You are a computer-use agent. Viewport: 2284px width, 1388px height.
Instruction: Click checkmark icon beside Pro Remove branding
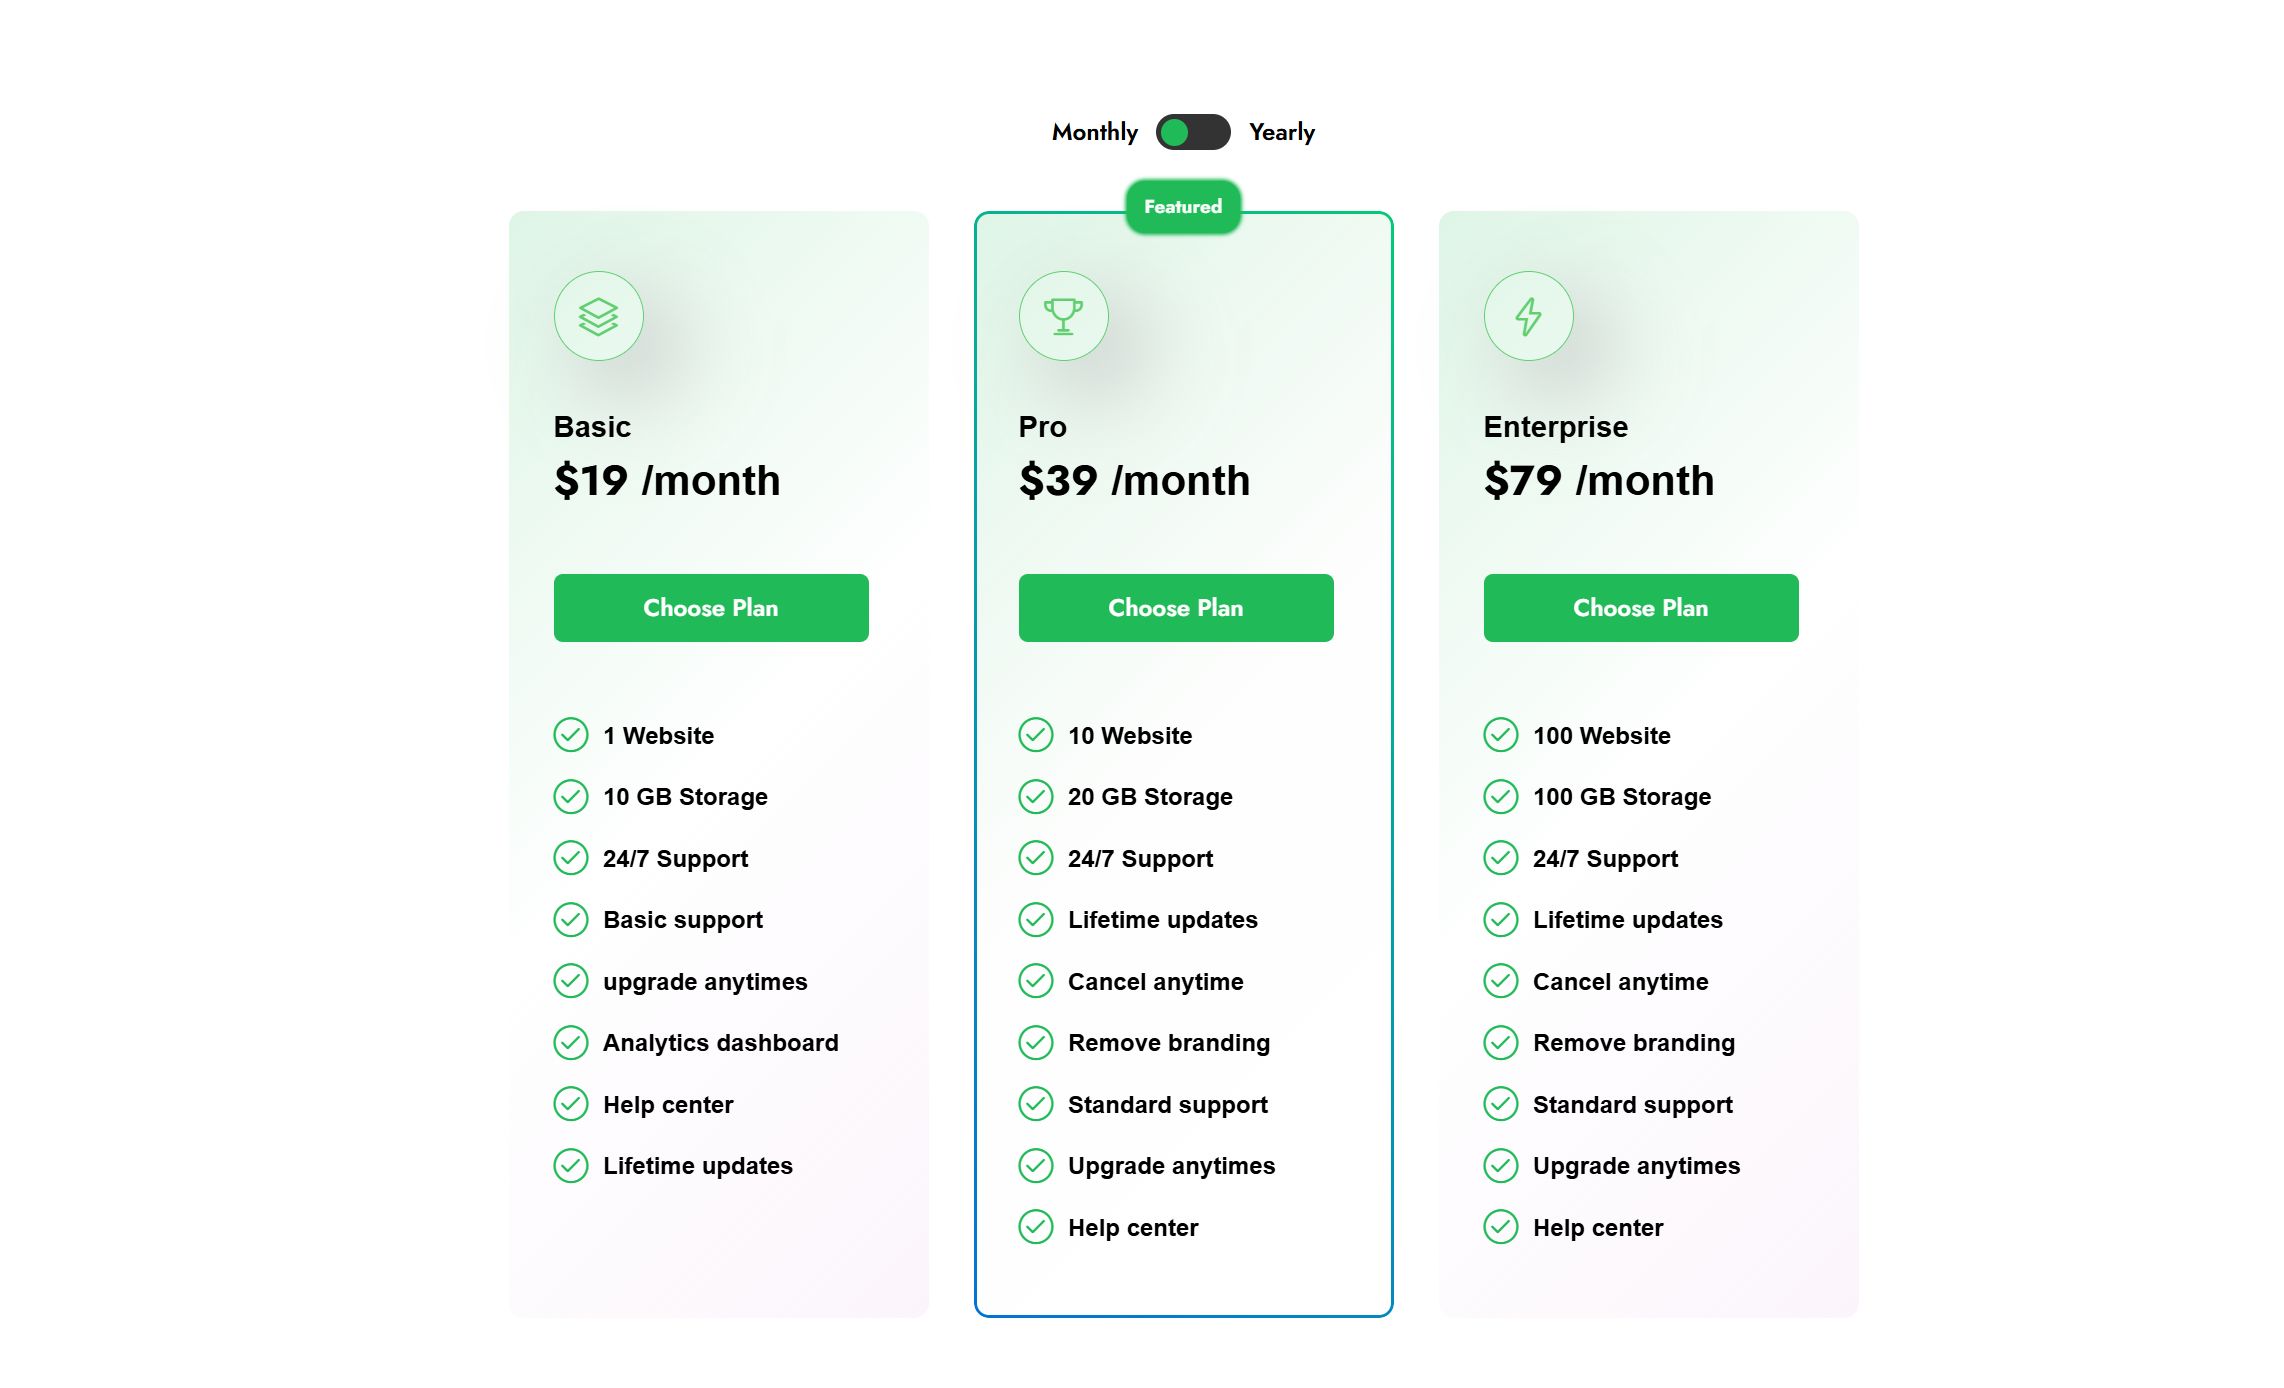[1036, 1043]
